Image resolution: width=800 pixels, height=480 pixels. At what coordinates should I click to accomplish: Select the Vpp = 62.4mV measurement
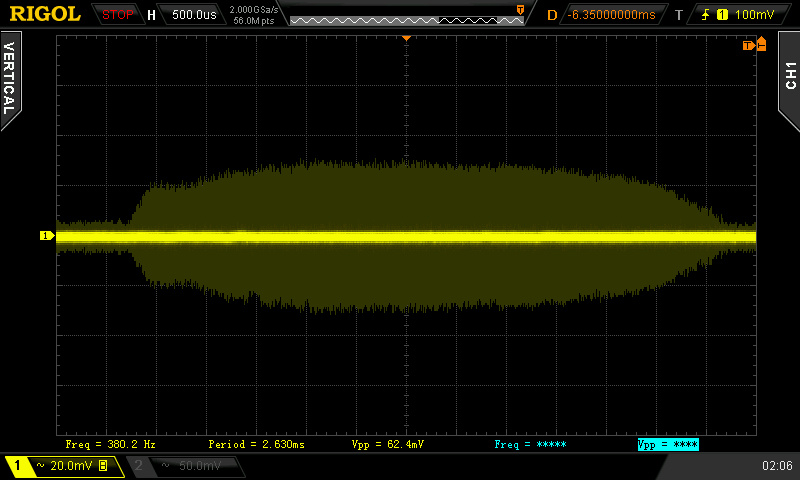(387, 444)
